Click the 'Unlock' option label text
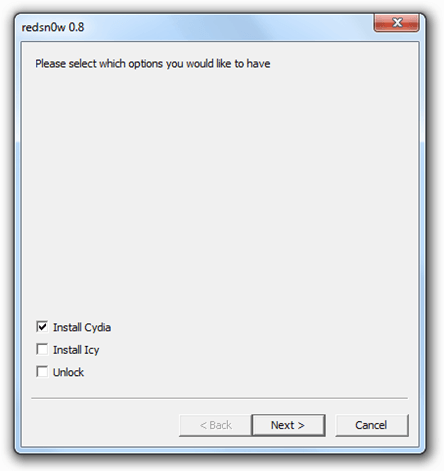 [x=68, y=372]
